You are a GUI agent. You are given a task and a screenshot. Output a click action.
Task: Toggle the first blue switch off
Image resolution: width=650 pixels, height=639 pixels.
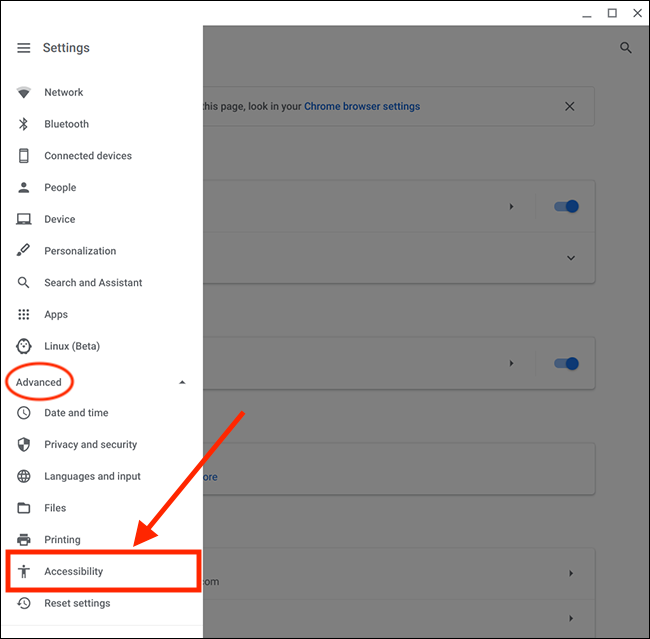(x=566, y=207)
